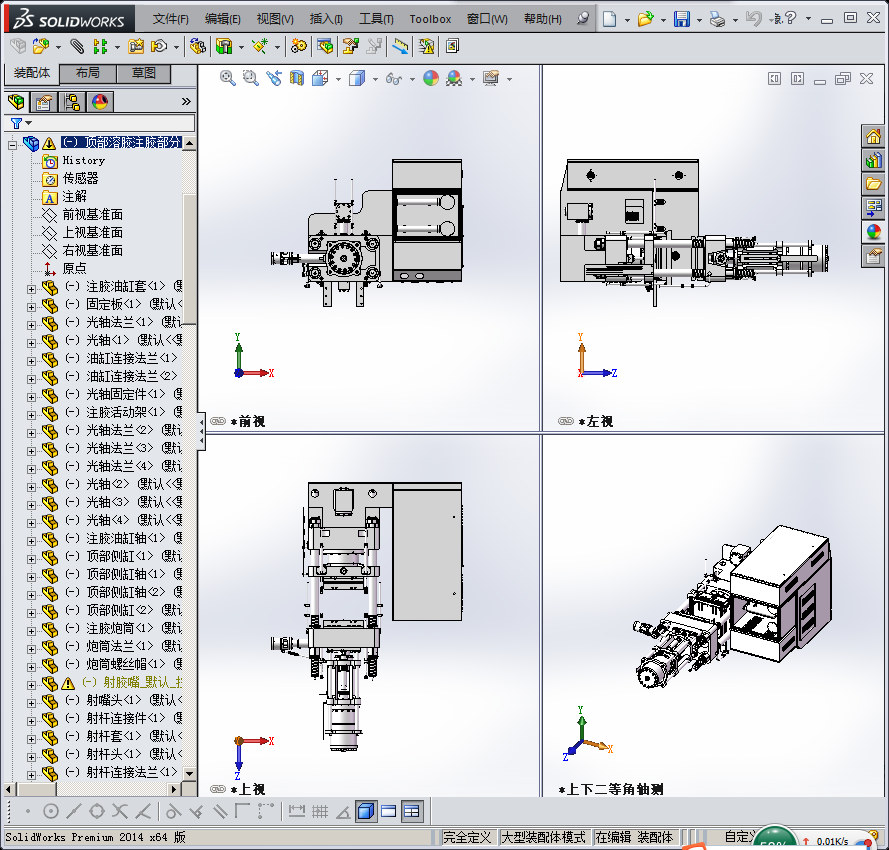Click the Previous View icon
This screenshot has width=889, height=850.
[274, 78]
